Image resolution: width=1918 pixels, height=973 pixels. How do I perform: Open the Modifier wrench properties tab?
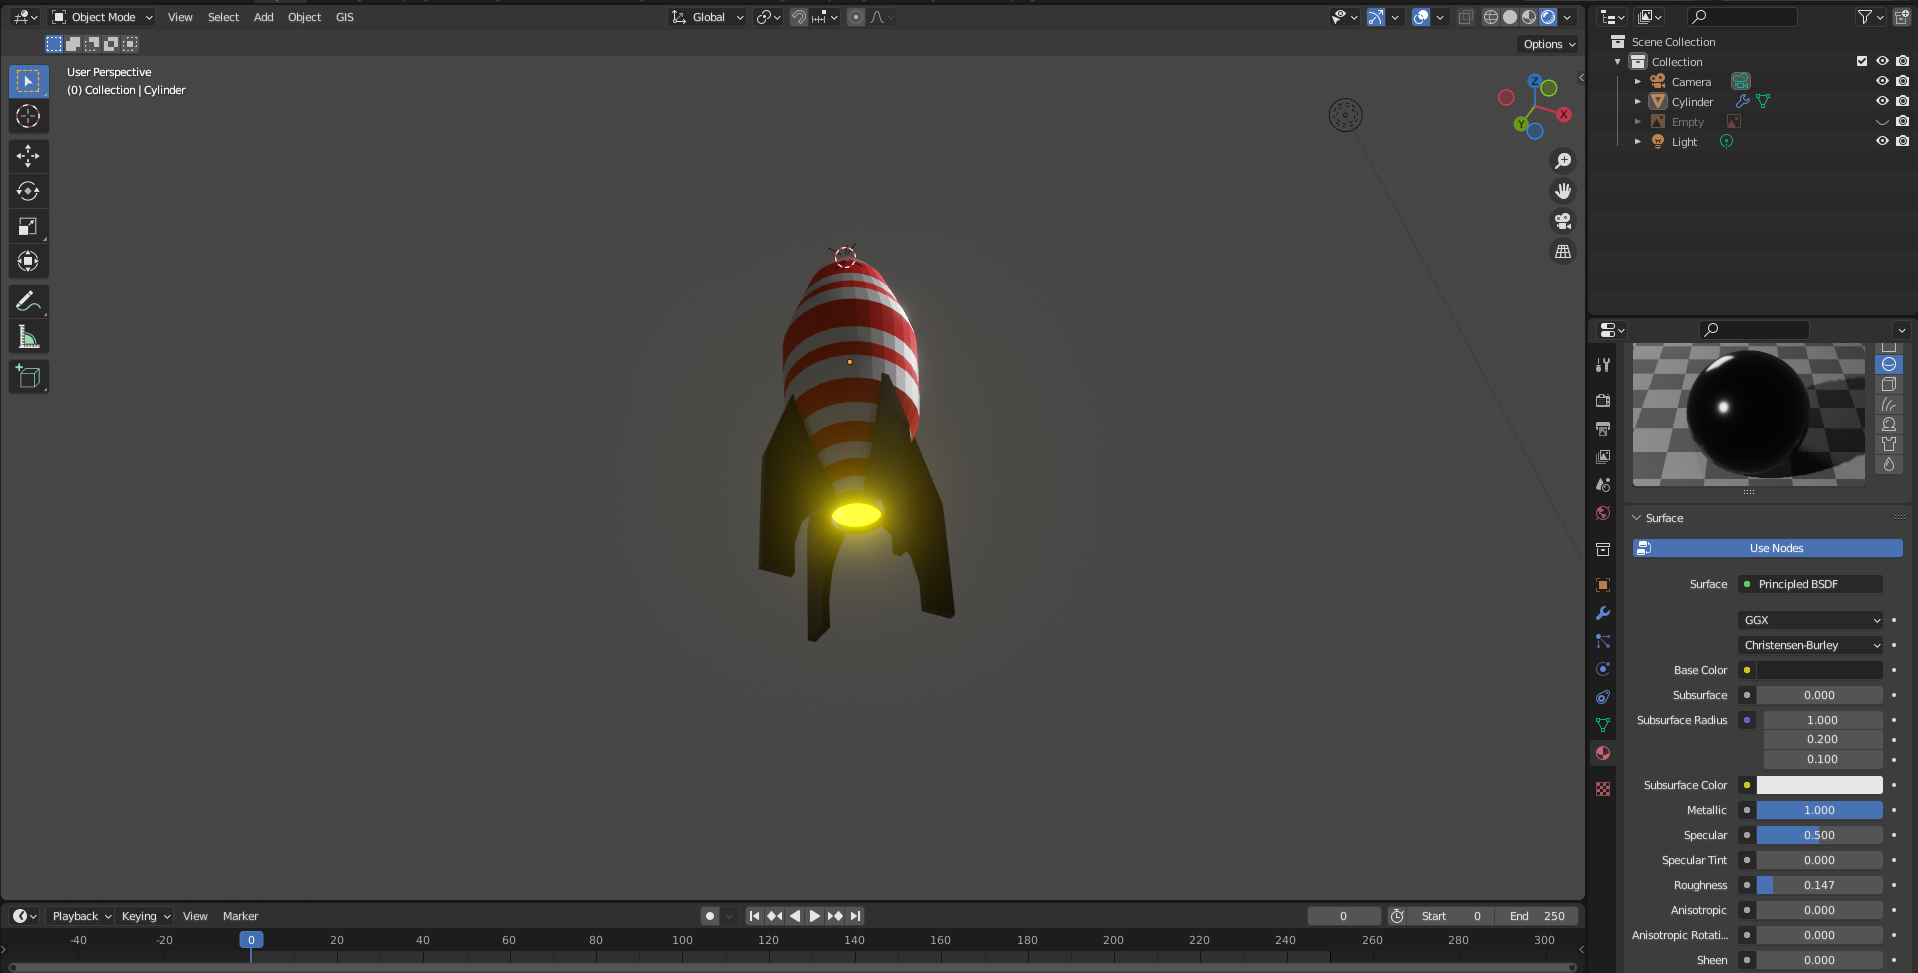(1603, 613)
